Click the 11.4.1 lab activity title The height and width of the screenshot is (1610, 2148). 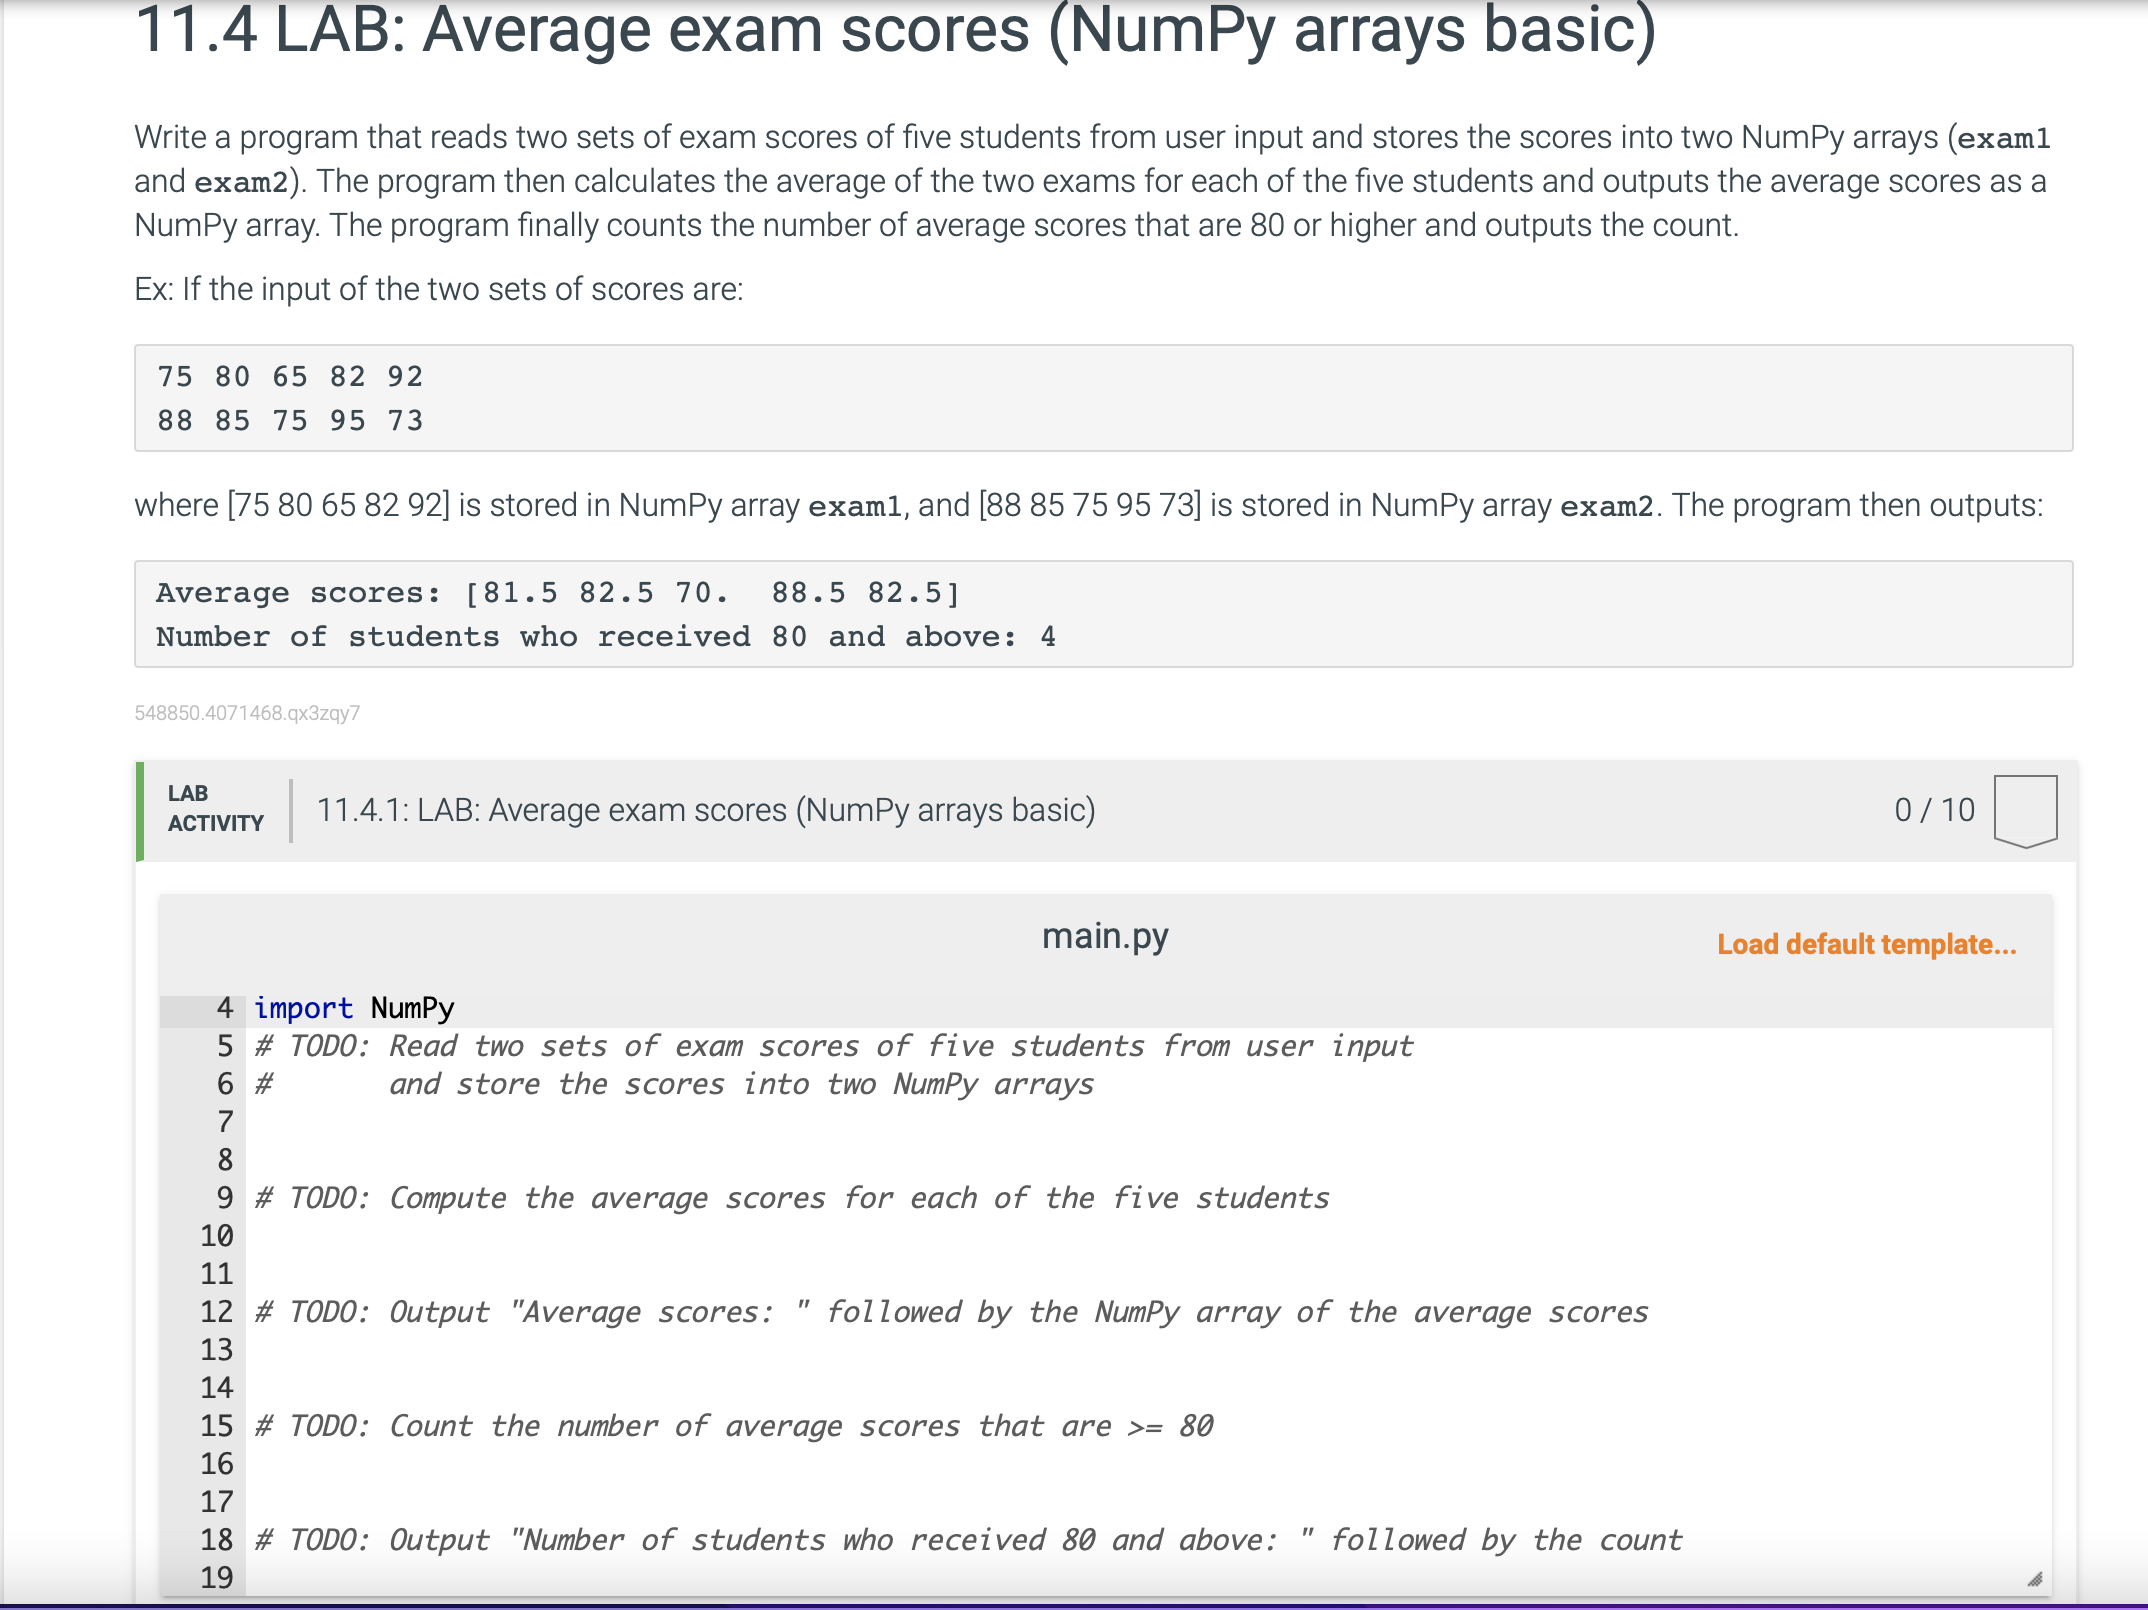(705, 810)
